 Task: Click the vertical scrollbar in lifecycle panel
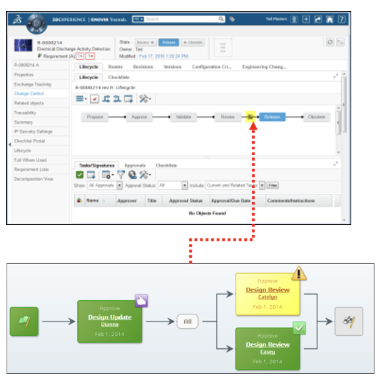tap(338, 130)
